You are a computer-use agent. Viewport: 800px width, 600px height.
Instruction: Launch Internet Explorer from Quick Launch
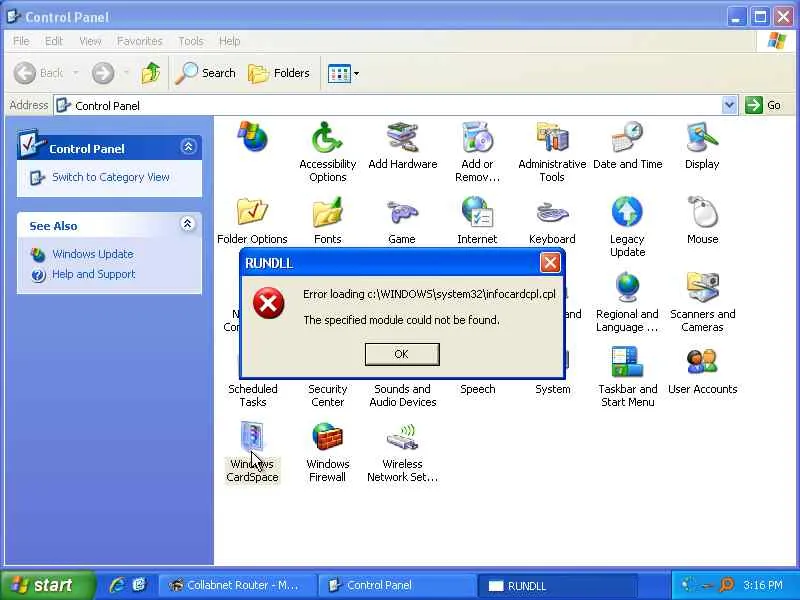[x=117, y=585]
